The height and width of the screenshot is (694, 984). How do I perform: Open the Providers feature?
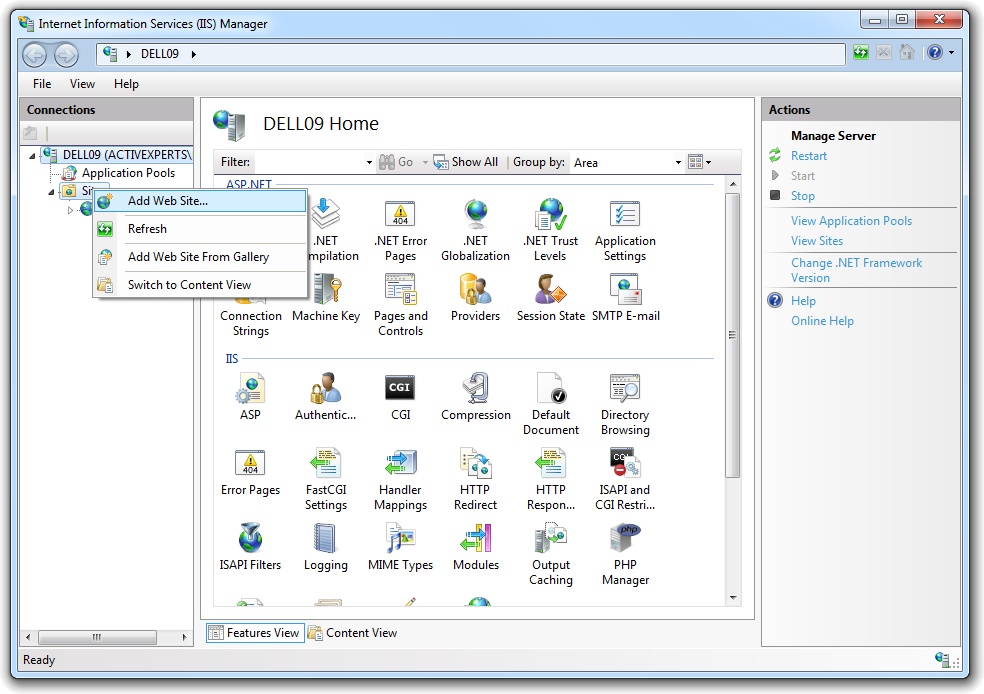(x=476, y=299)
